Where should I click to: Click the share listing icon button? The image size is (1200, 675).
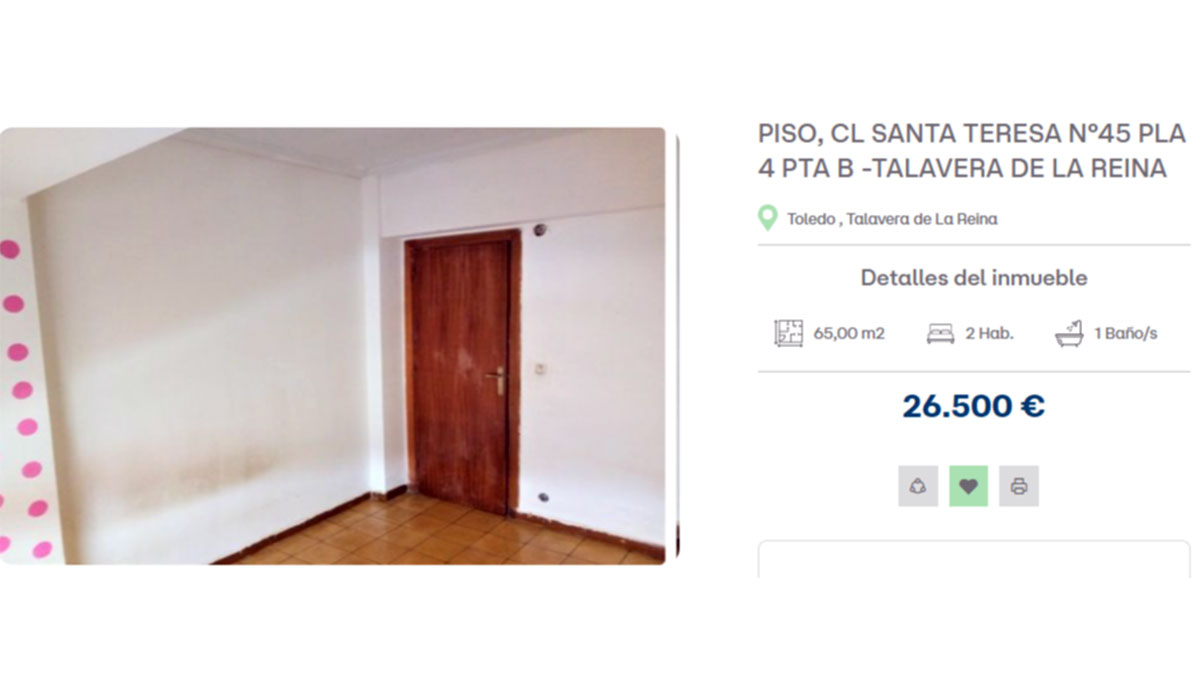918,486
